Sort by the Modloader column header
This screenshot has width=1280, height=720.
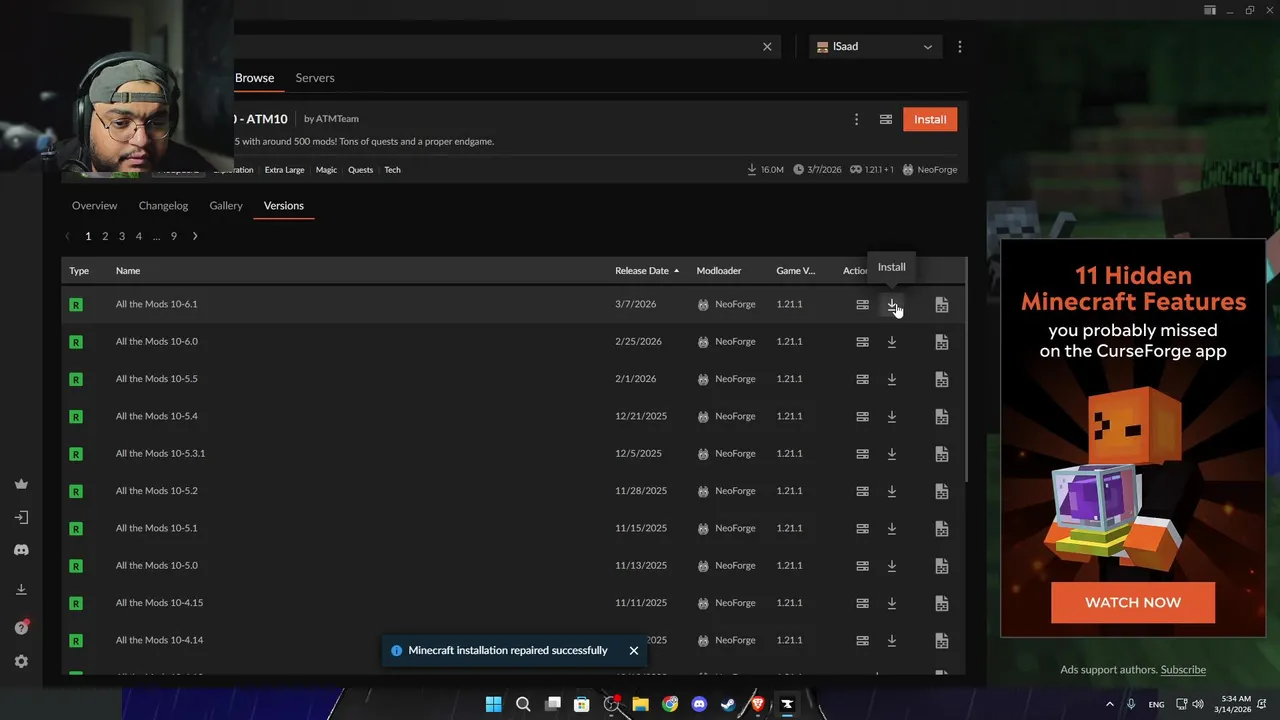(x=719, y=271)
